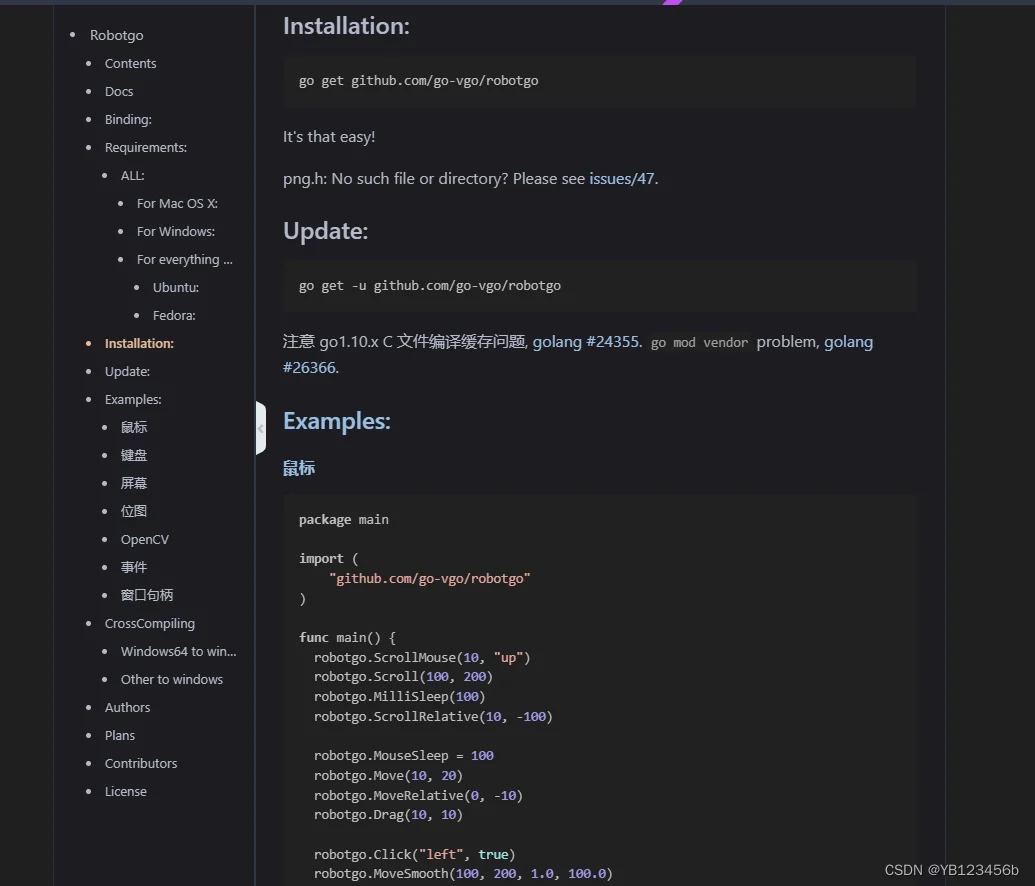1035x886 pixels.
Task: Click the robotgo.MilliSleep(100) line
Action: pyautogui.click(x=399, y=697)
